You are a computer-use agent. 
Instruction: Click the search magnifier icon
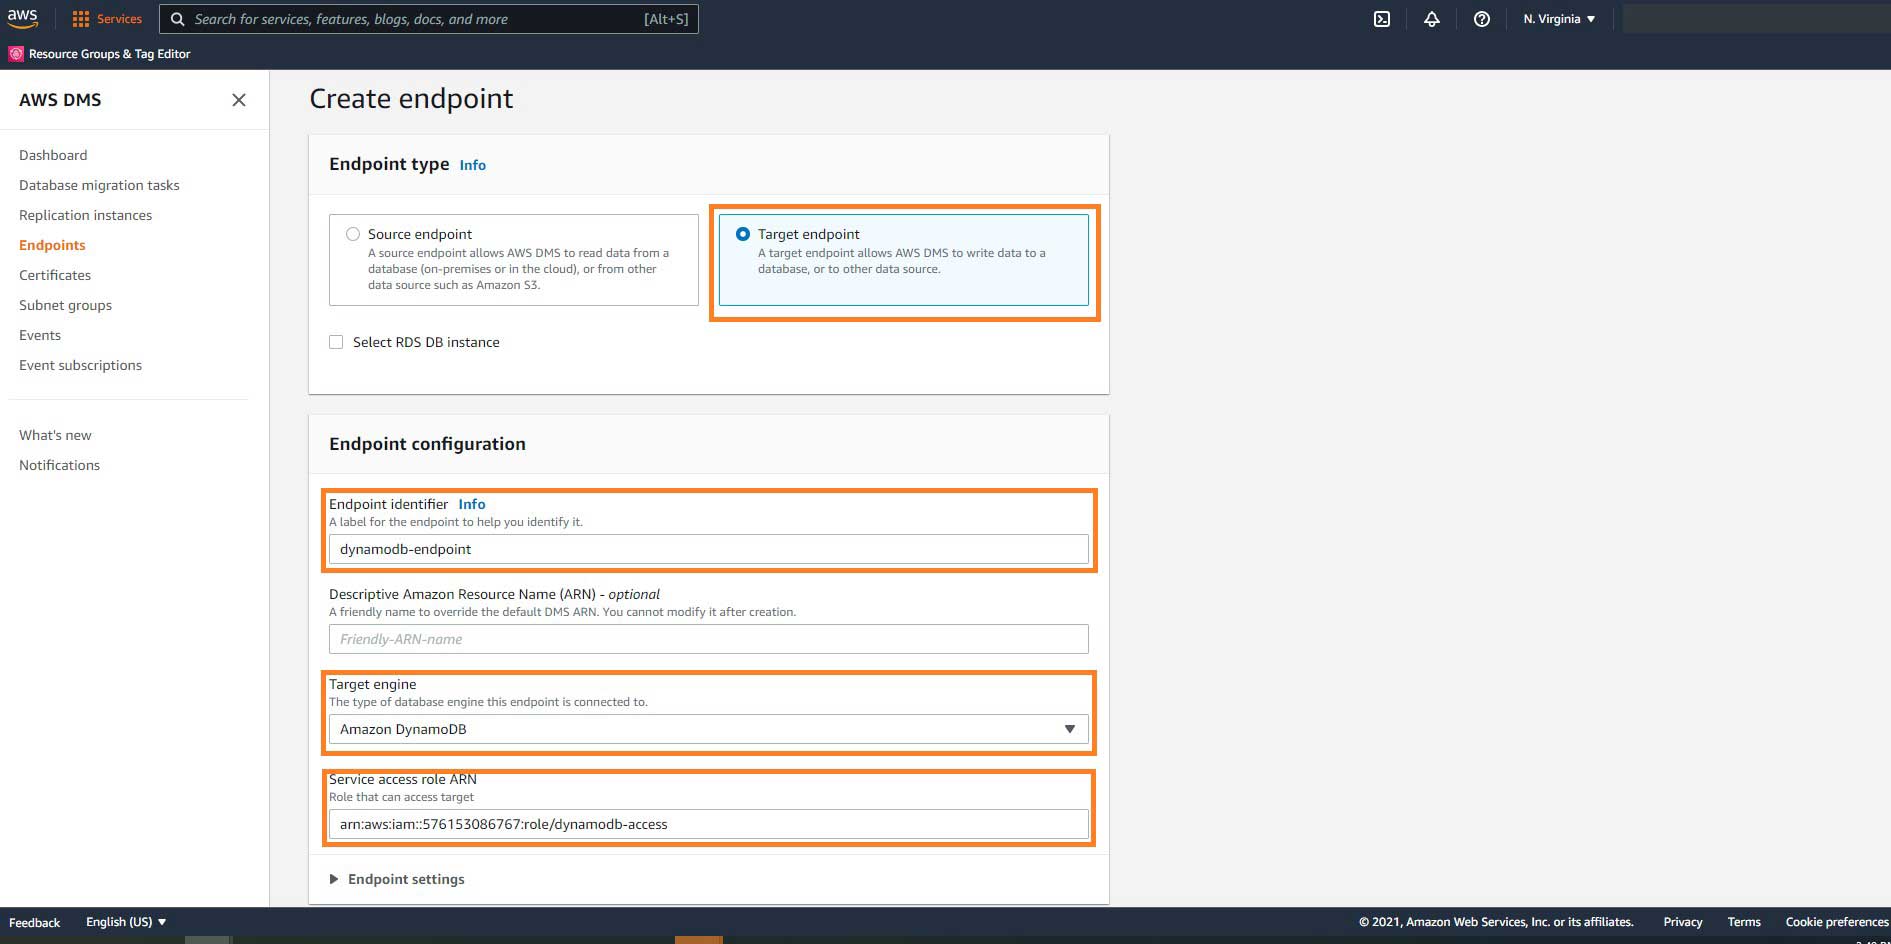click(x=177, y=19)
